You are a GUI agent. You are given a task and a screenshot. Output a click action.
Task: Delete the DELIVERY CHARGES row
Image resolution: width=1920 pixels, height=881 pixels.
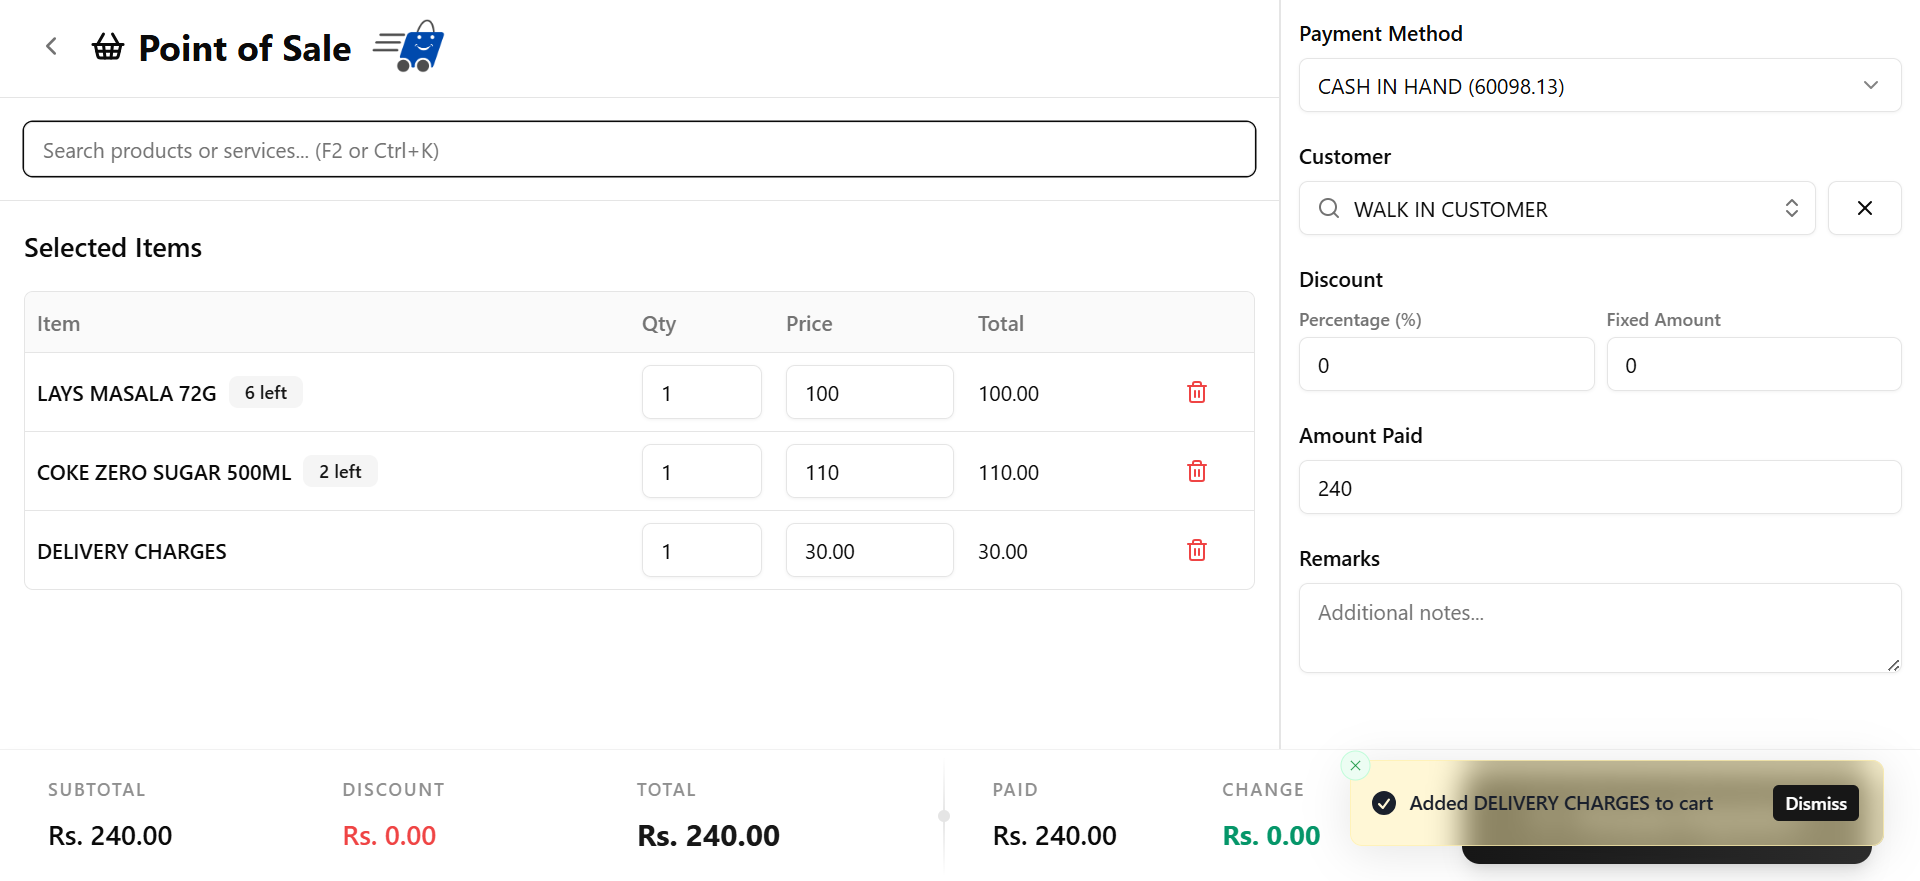tap(1196, 550)
